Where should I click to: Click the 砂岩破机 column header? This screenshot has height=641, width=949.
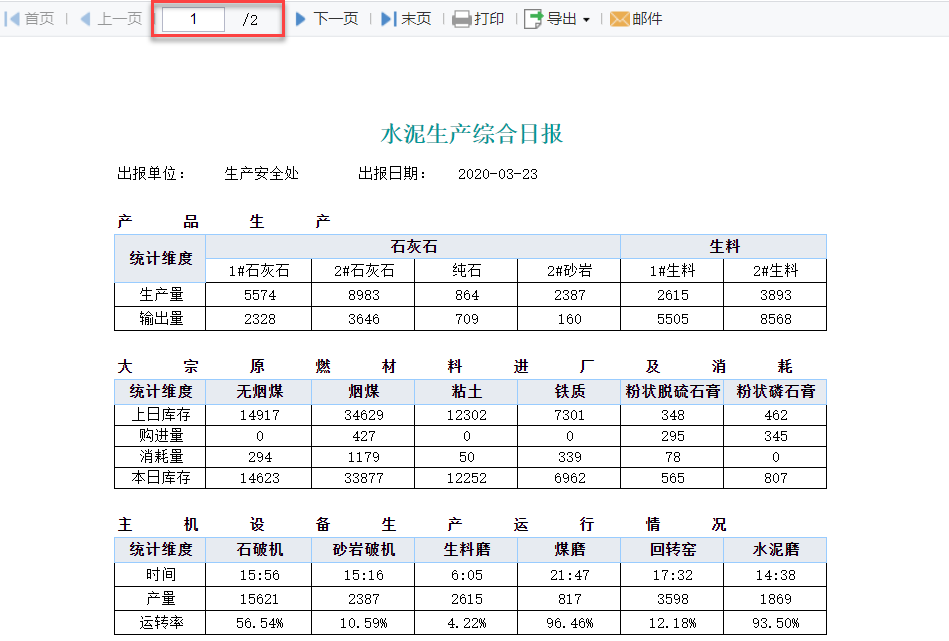coord(363,550)
